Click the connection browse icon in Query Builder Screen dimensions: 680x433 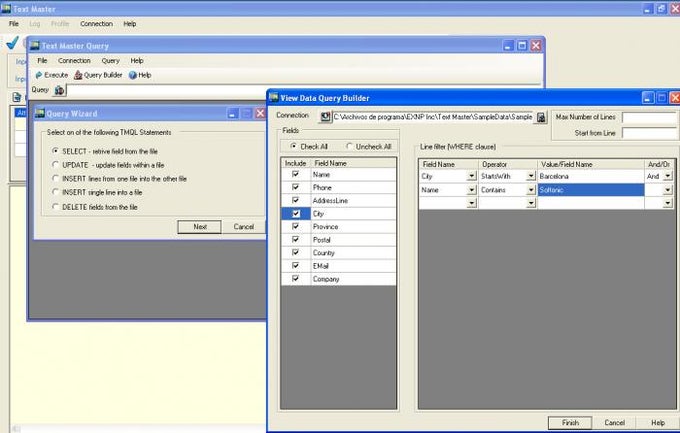click(325, 117)
